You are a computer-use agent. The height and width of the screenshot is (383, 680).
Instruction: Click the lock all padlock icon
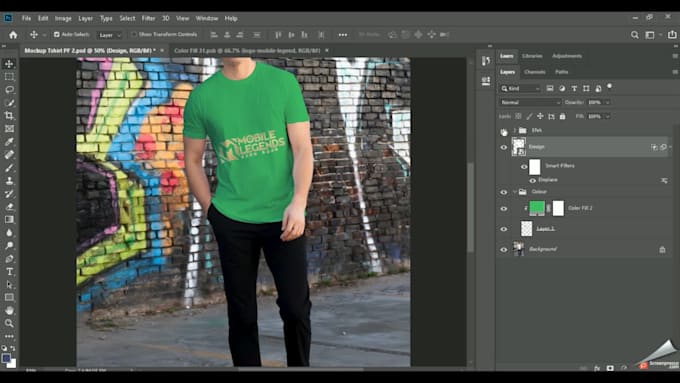click(x=562, y=116)
